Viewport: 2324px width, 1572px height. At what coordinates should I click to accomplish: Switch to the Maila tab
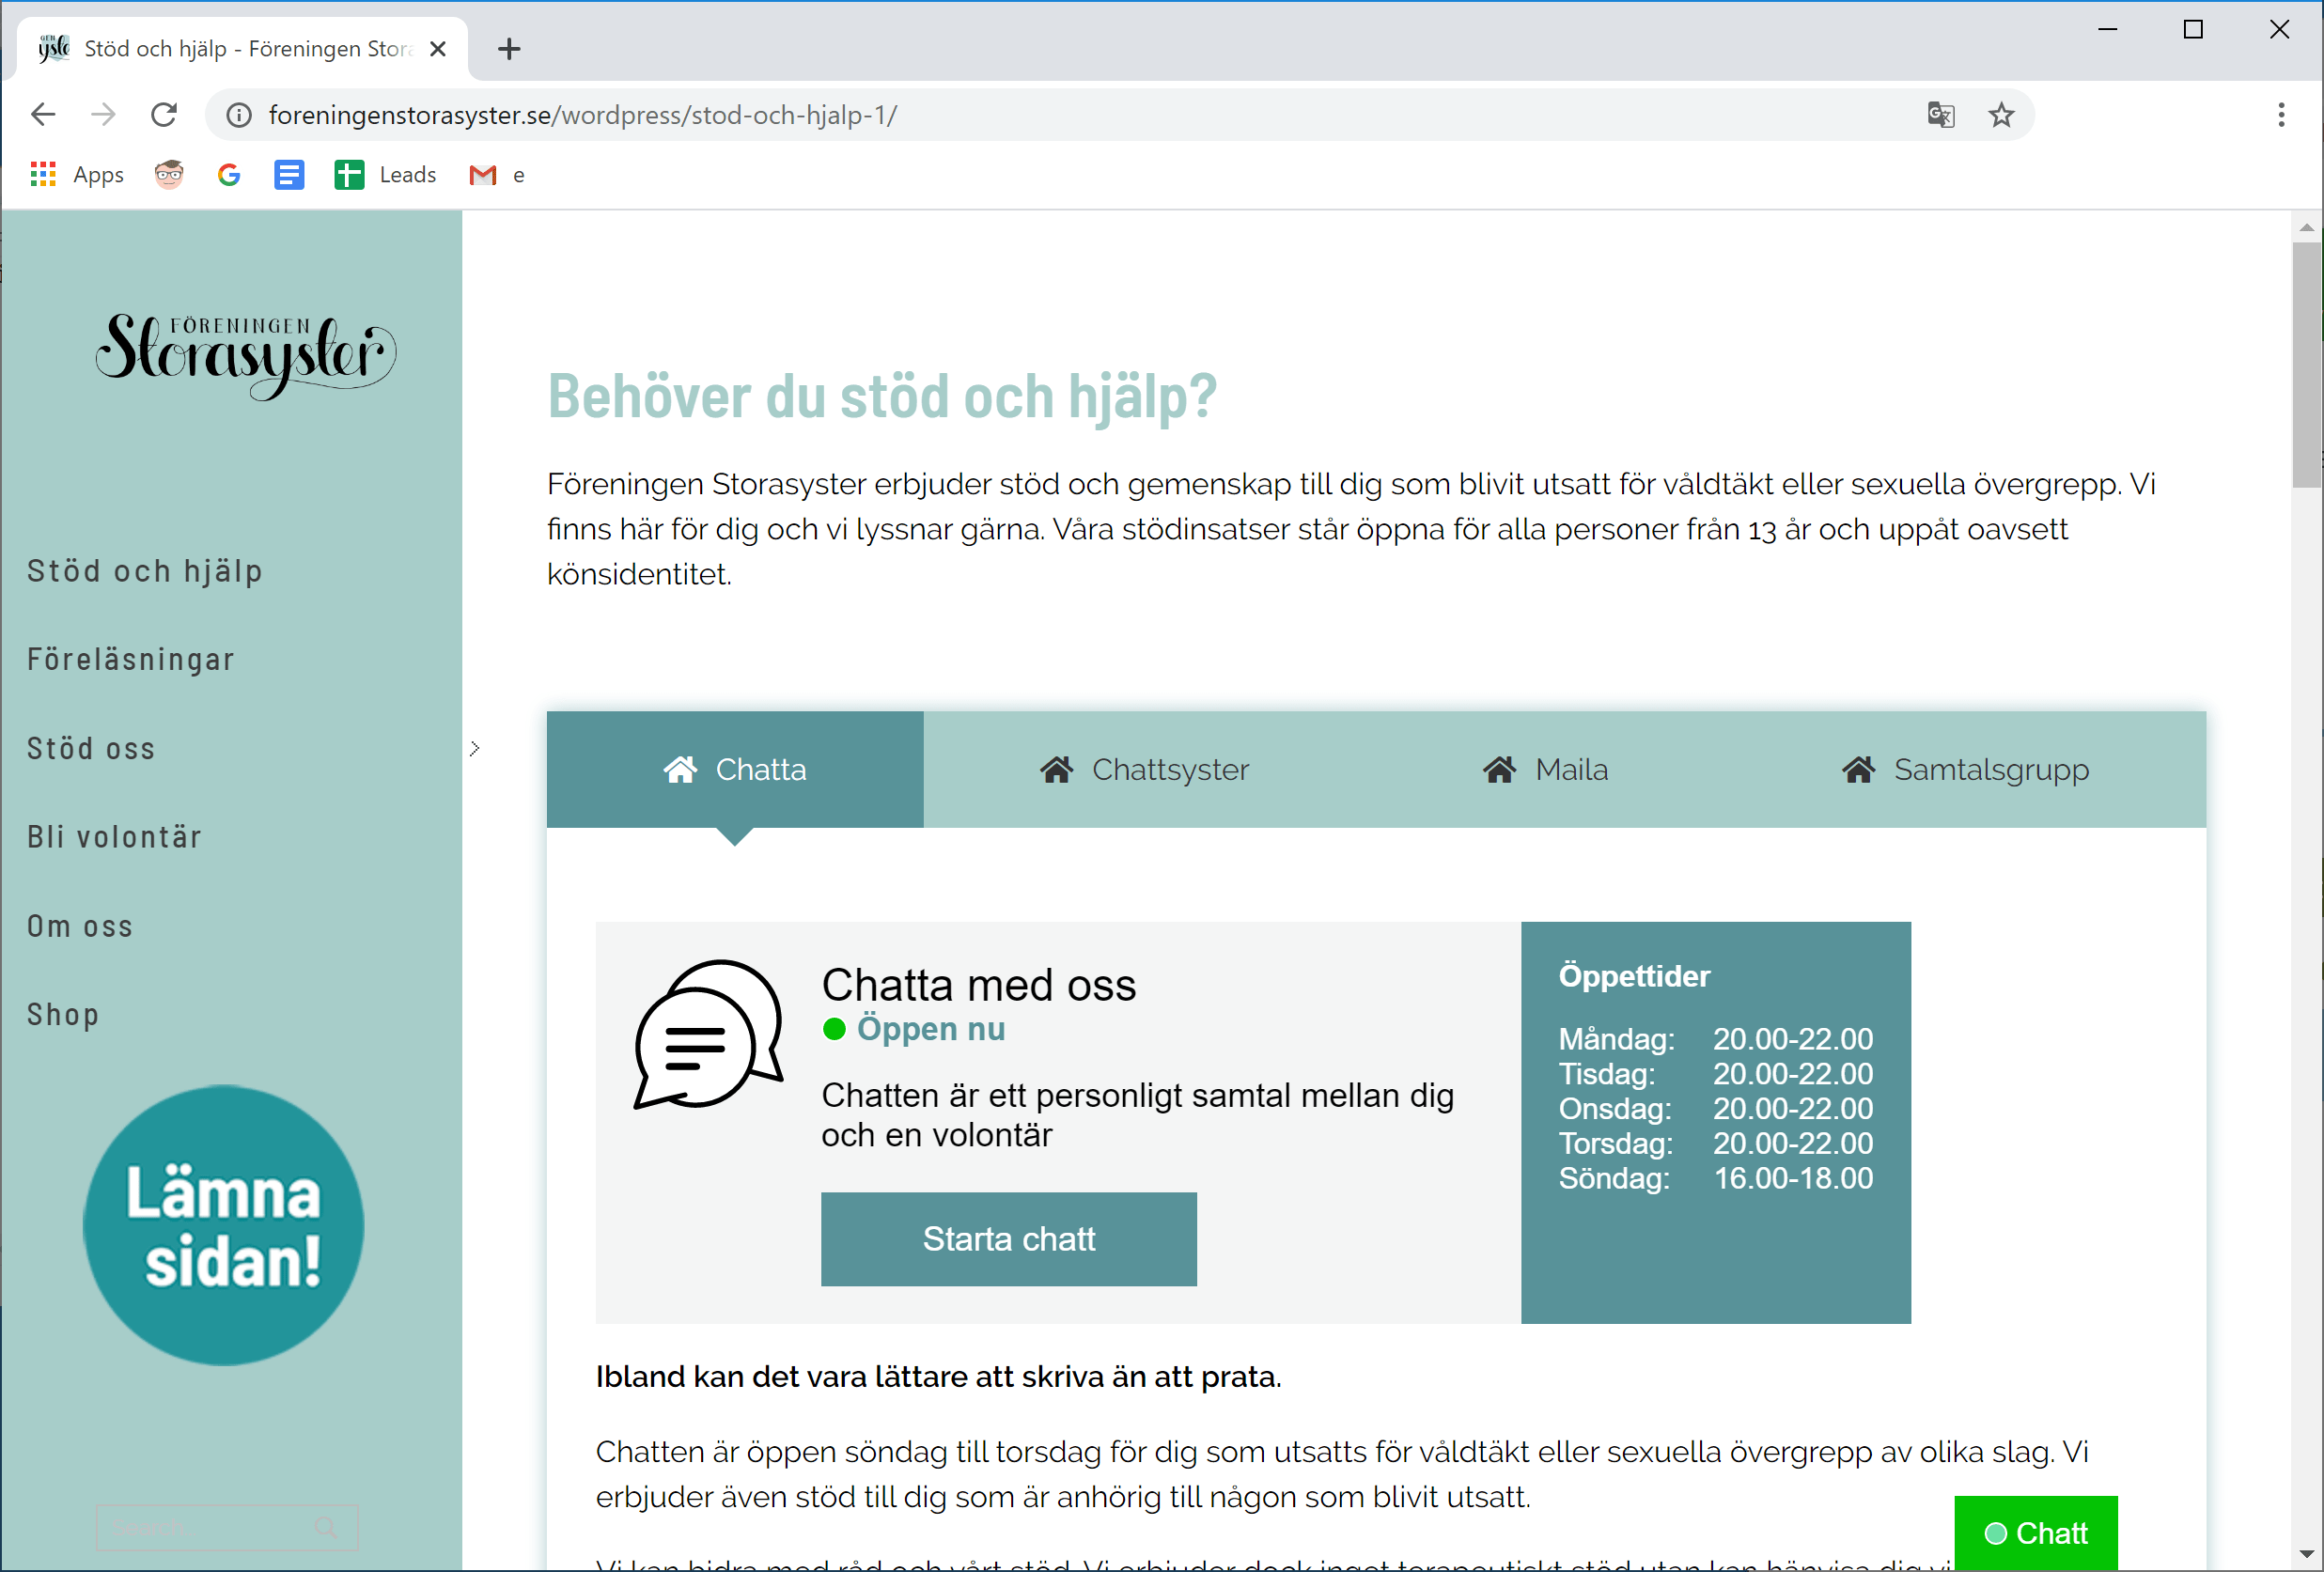1545,769
